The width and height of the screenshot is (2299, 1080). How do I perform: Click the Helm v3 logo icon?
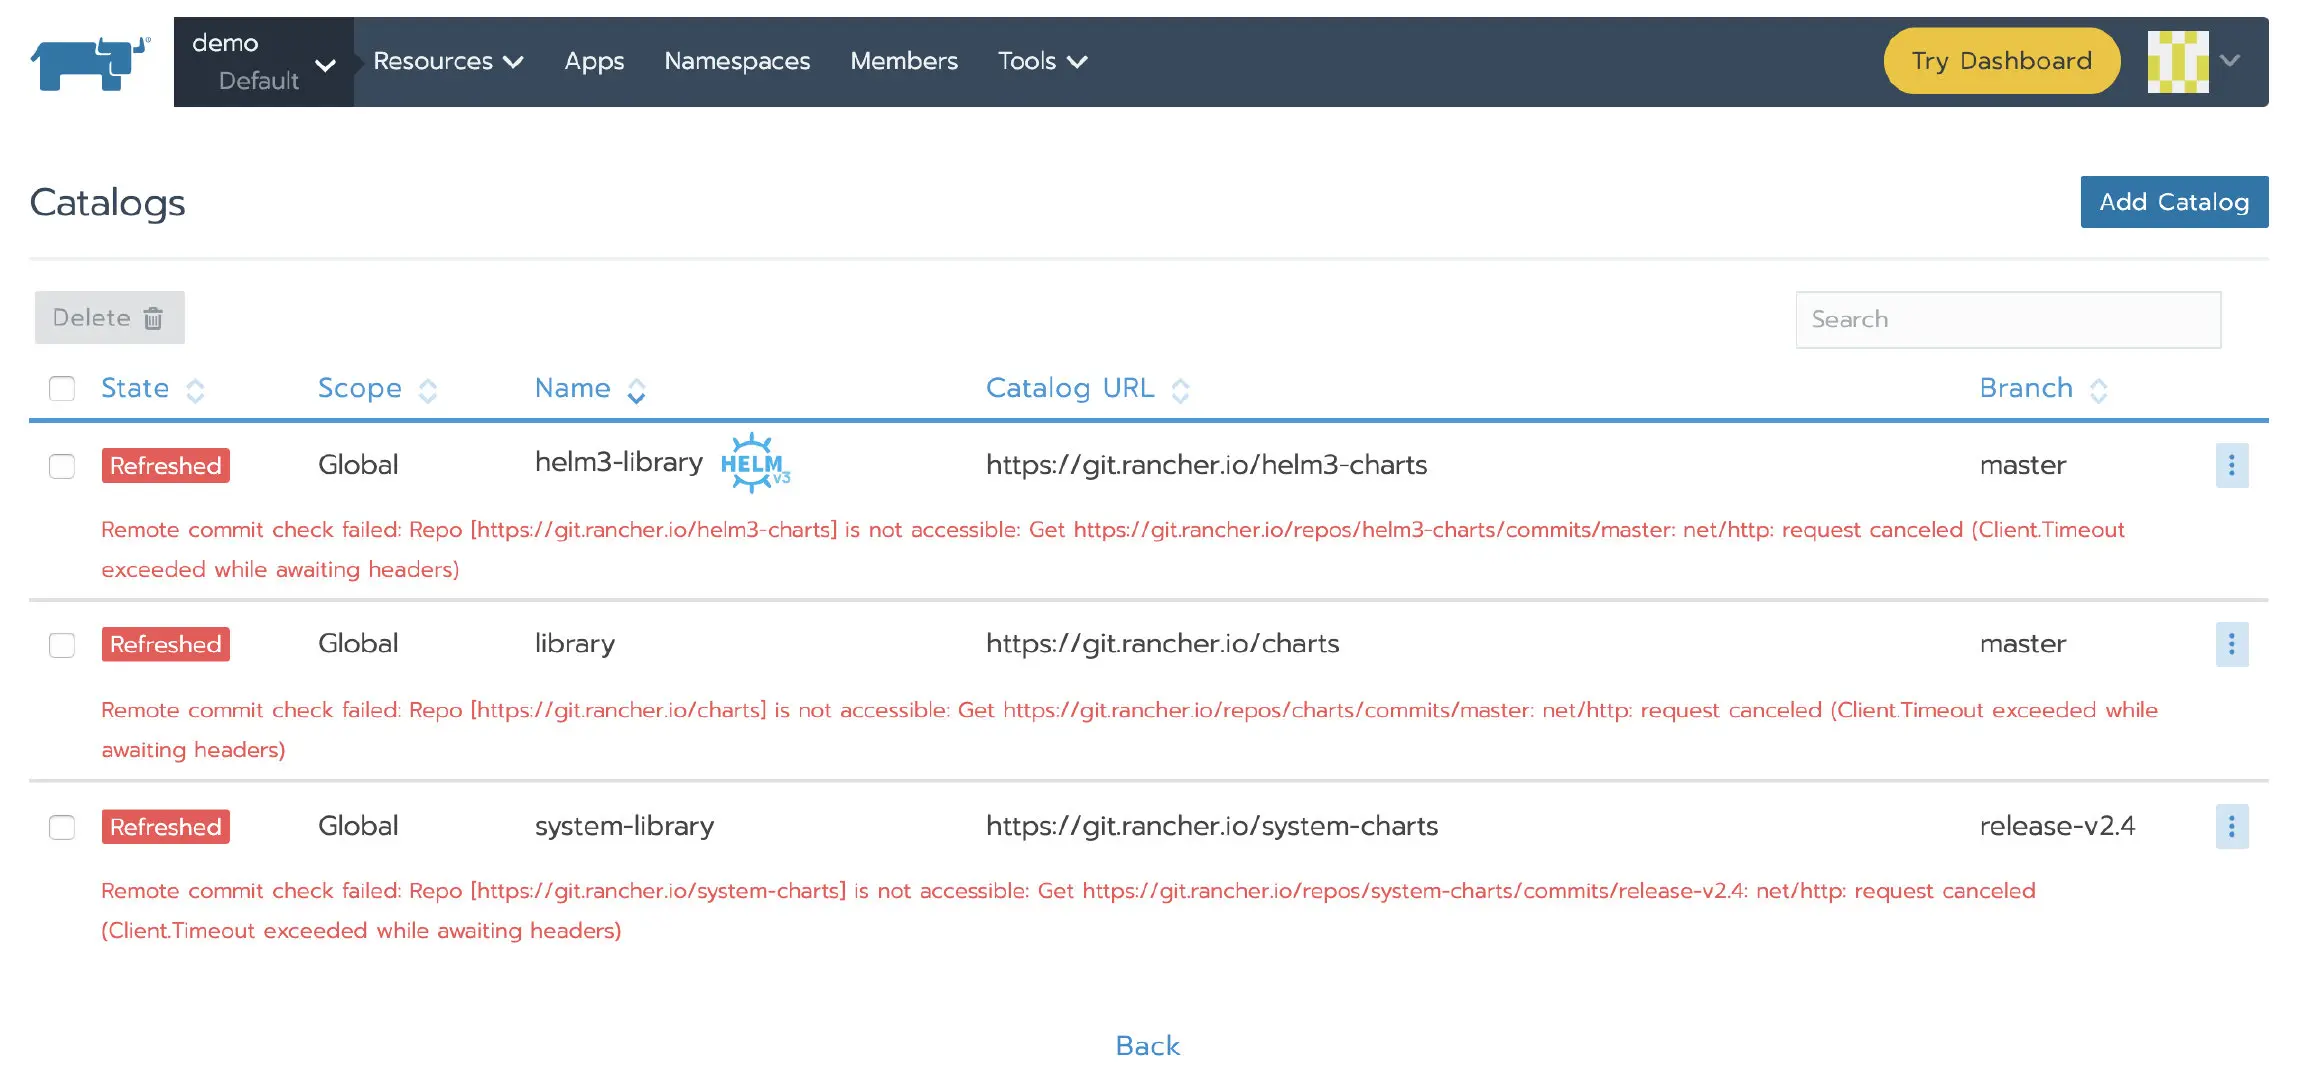click(x=755, y=464)
